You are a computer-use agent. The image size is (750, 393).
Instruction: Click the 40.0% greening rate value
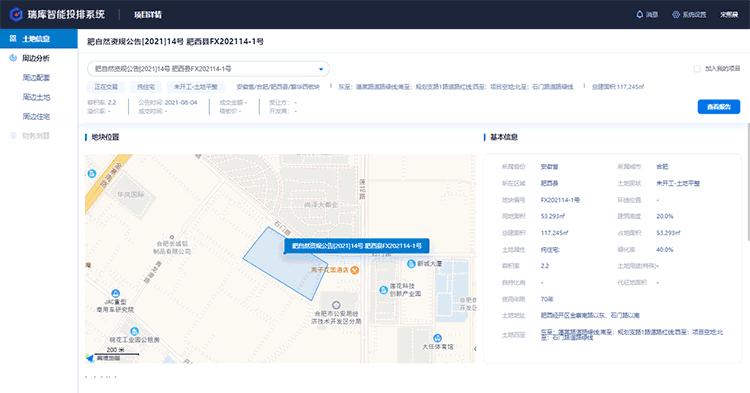[665, 250]
